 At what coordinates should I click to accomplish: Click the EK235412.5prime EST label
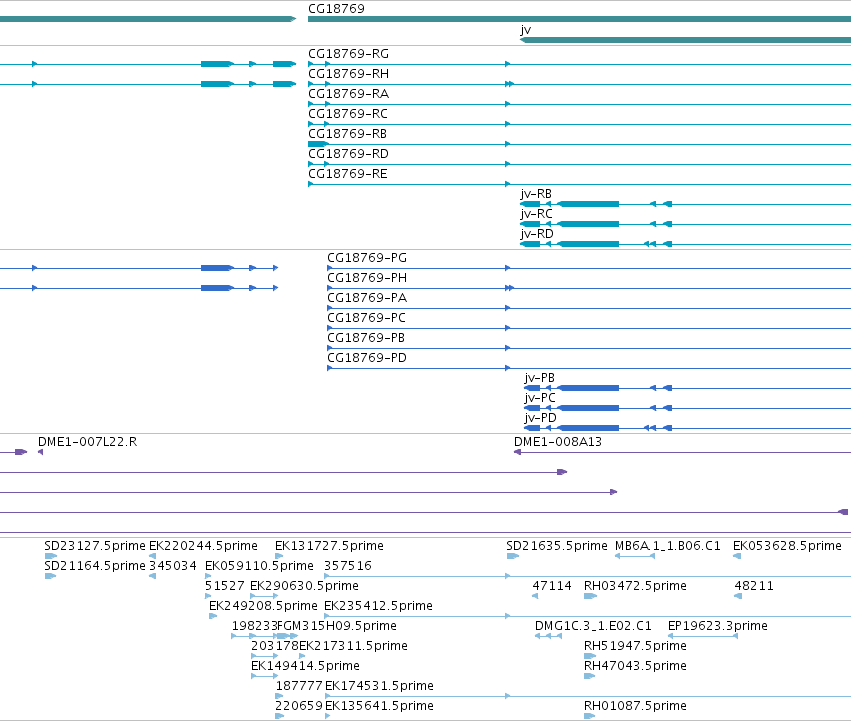[x=378, y=606]
